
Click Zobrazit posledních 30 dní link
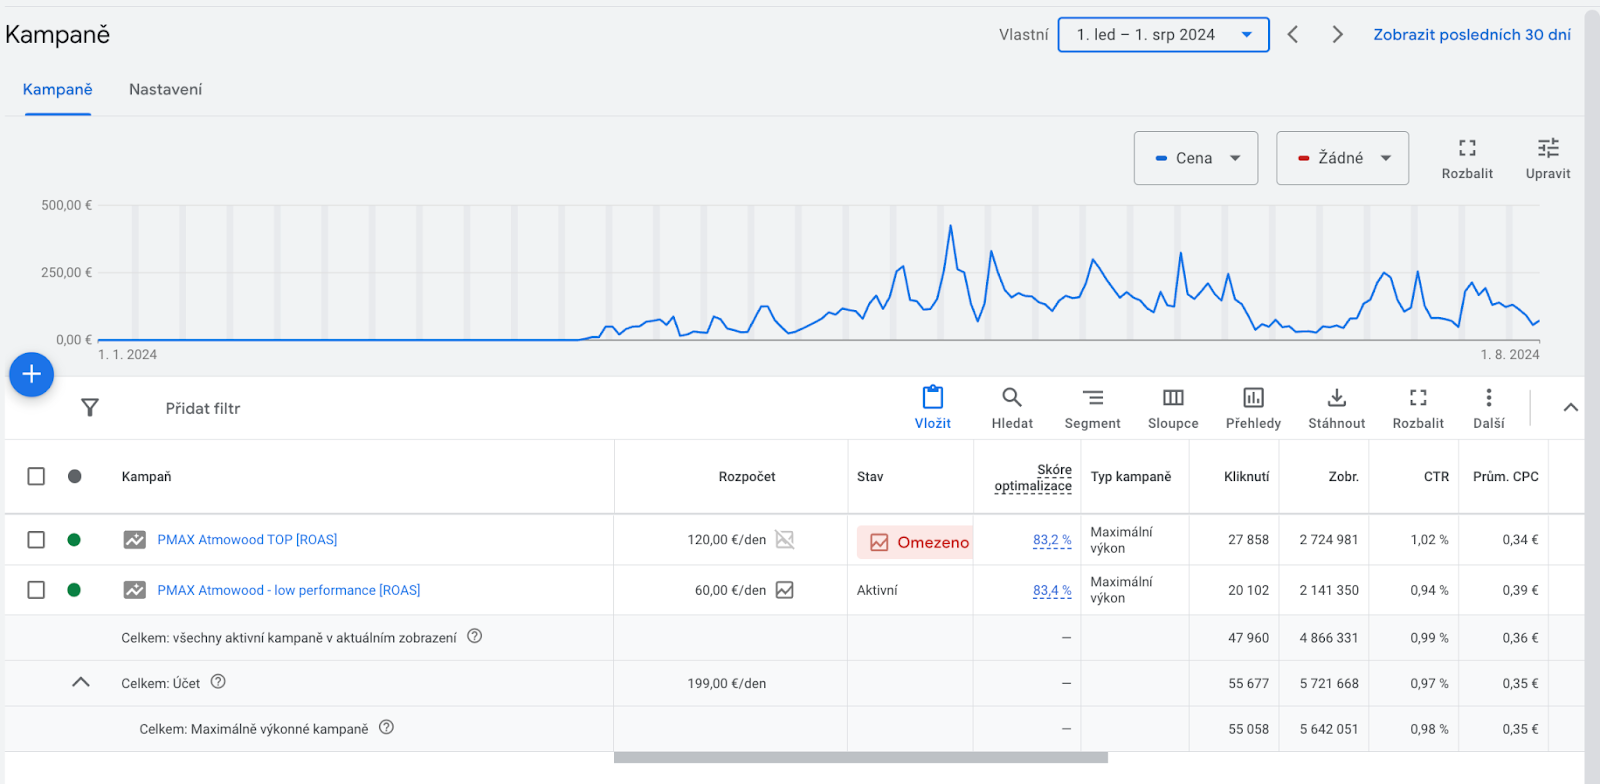(x=1471, y=35)
